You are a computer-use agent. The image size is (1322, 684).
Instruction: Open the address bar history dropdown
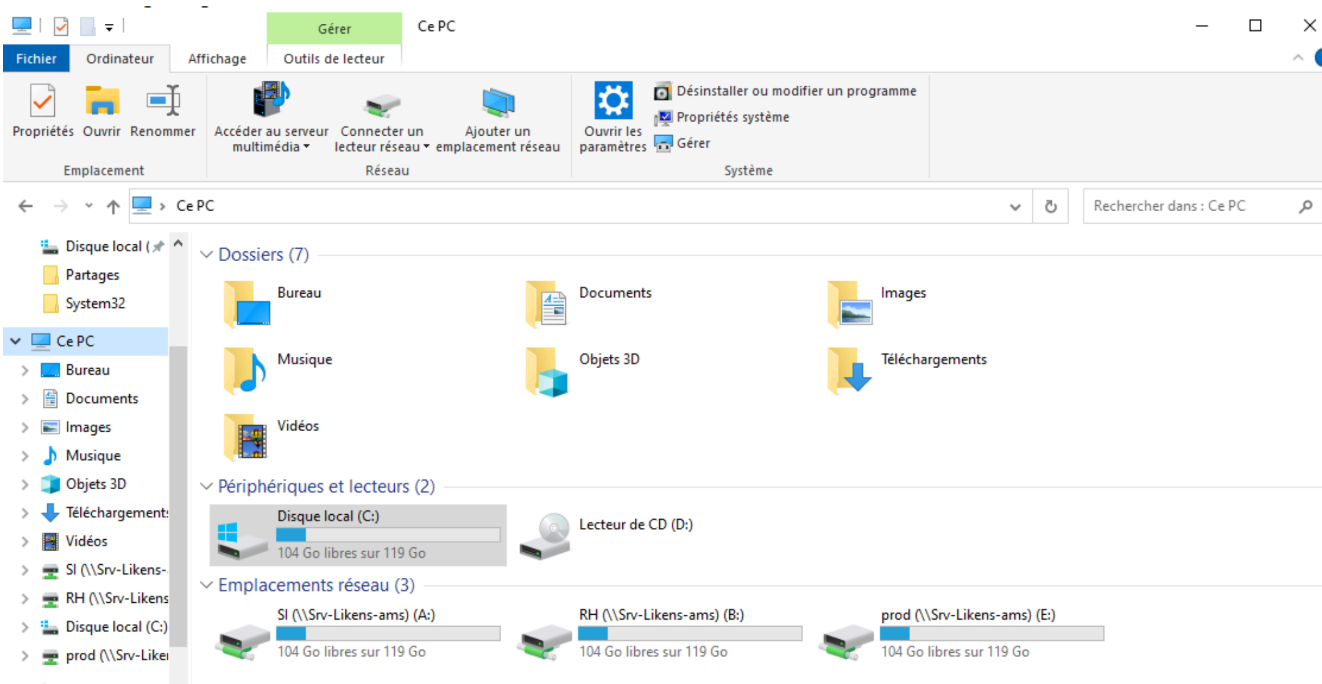1015,207
